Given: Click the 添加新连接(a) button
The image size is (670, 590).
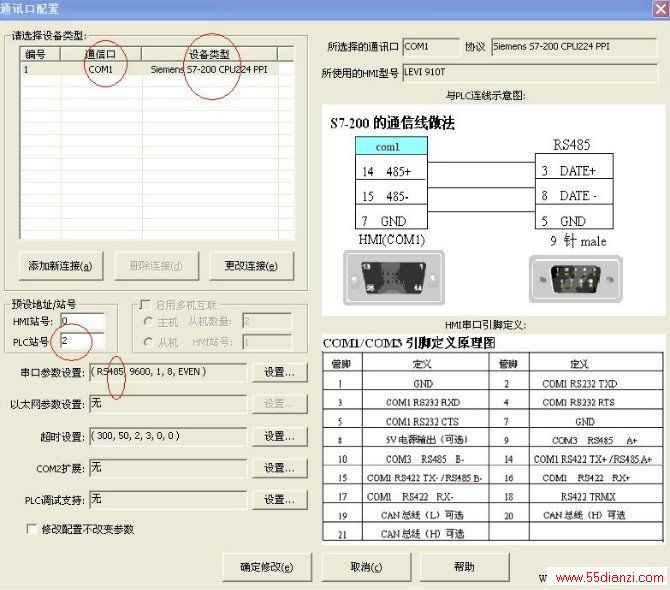Looking at the screenshot, I should tap(61, 266).
